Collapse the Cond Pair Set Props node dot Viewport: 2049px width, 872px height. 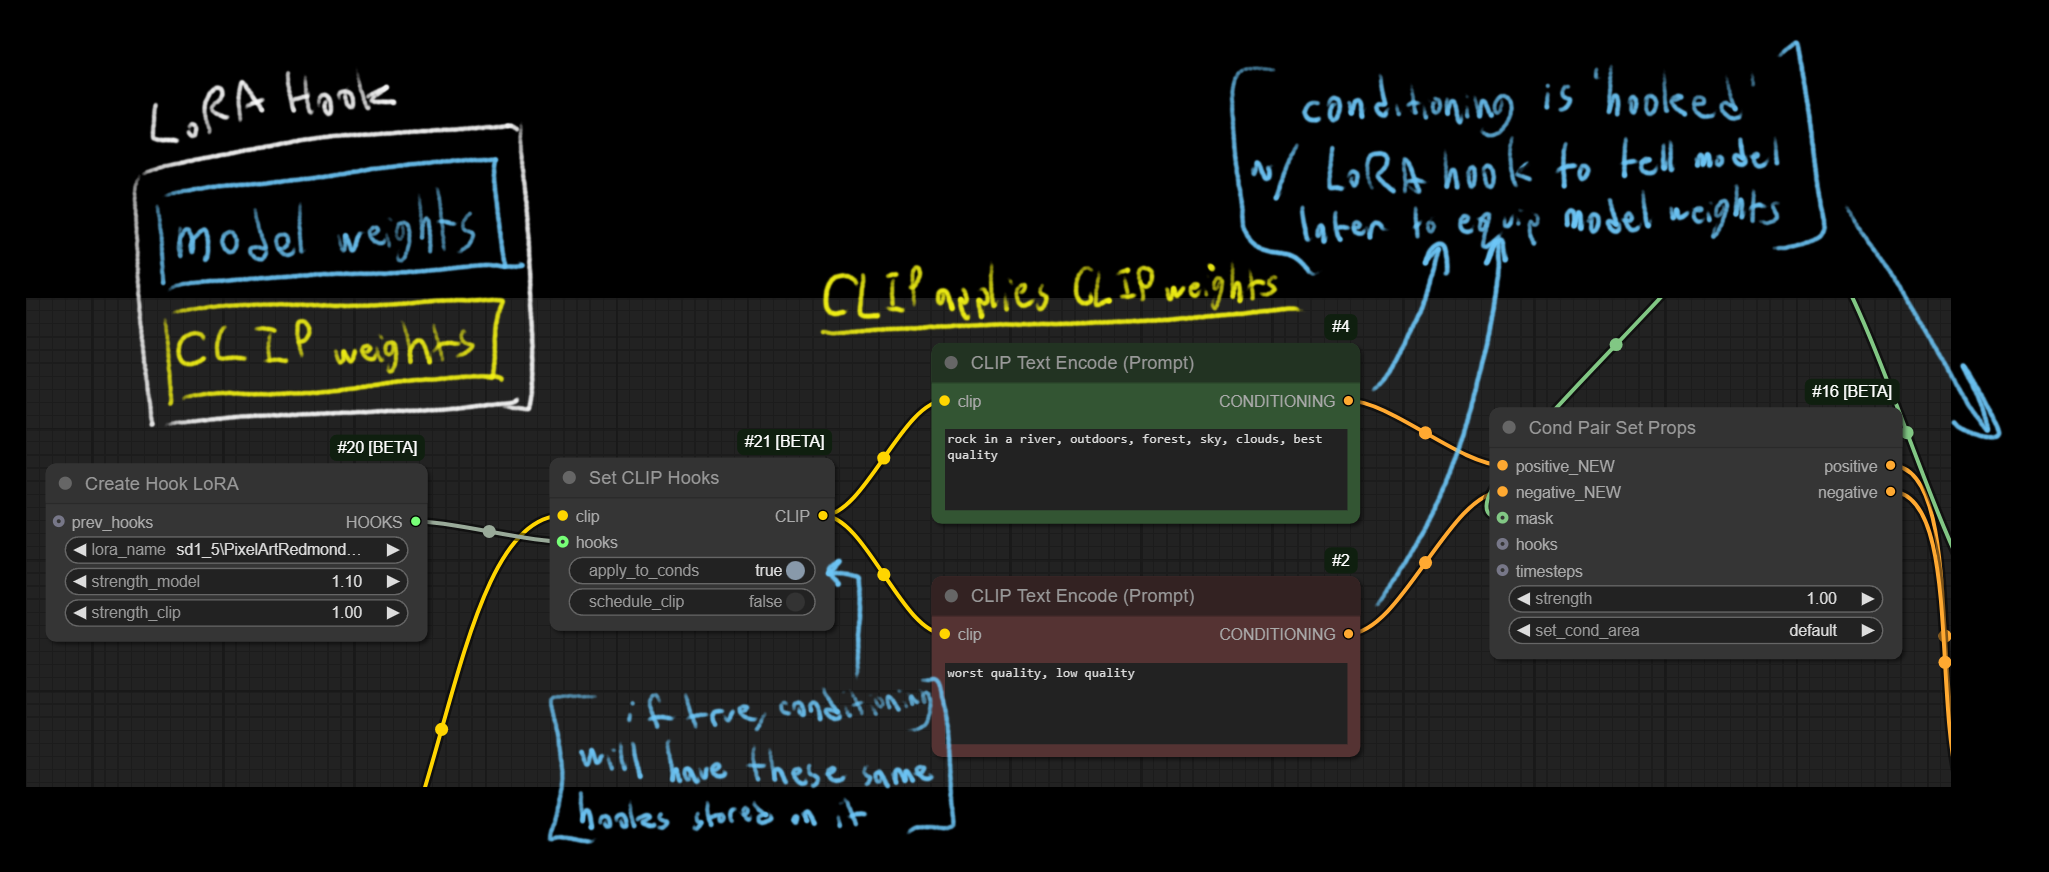1509,428
